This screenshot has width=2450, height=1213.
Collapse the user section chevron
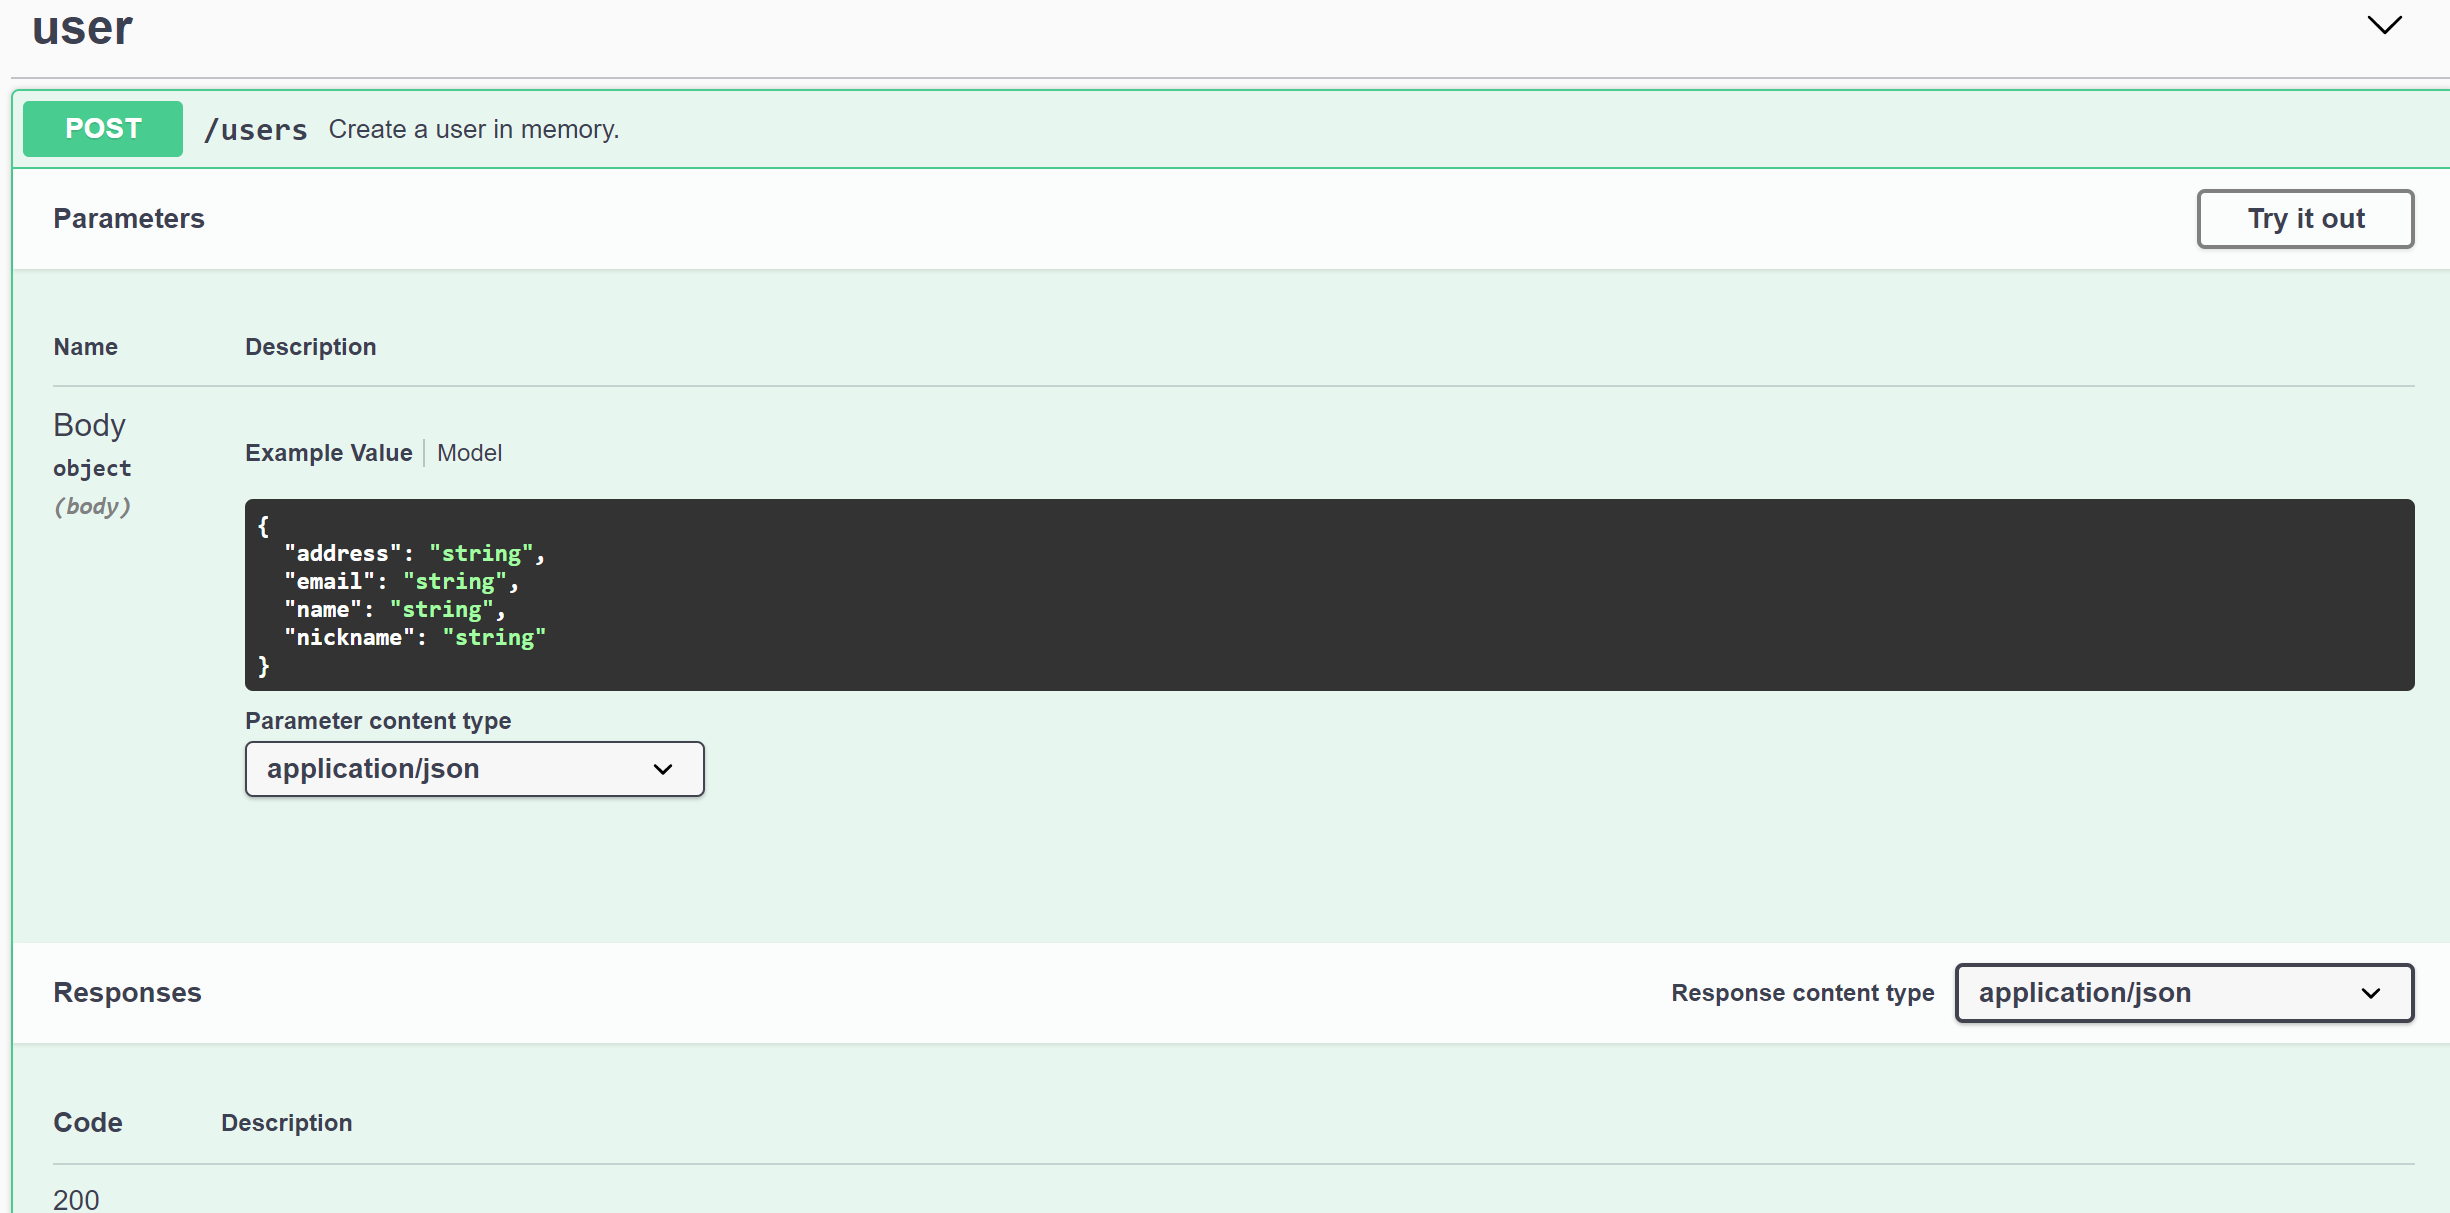(2384, 26)
